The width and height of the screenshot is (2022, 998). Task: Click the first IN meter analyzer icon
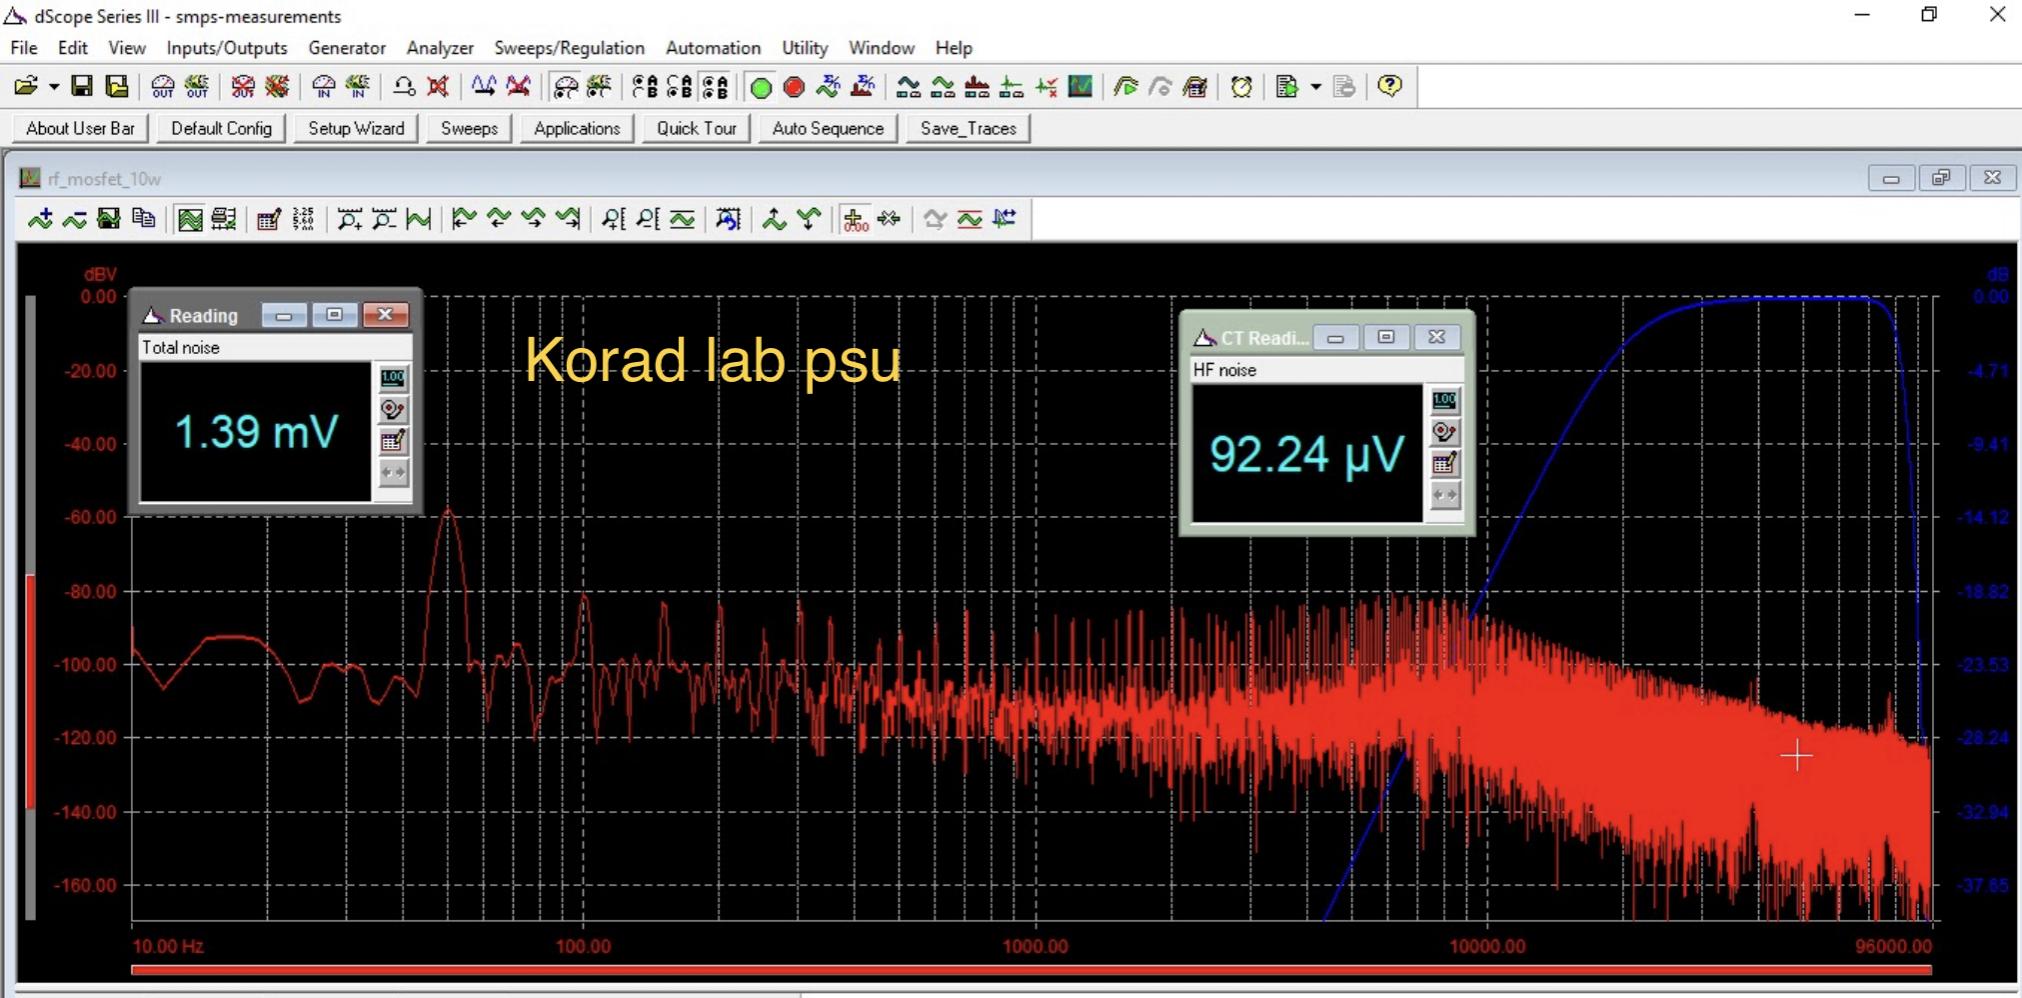323,87
